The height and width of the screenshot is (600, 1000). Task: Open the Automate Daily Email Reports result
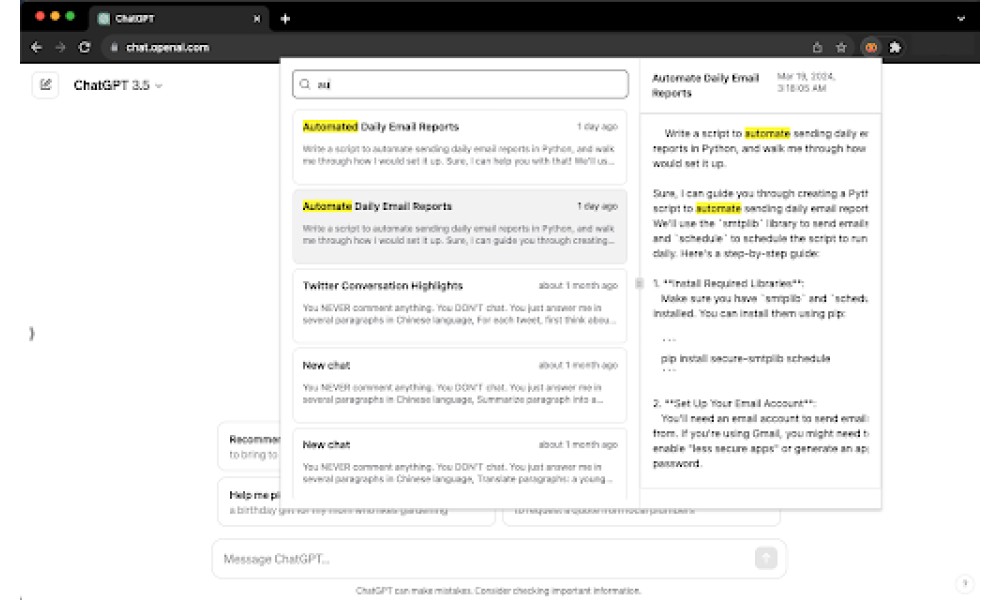(459, 226)
